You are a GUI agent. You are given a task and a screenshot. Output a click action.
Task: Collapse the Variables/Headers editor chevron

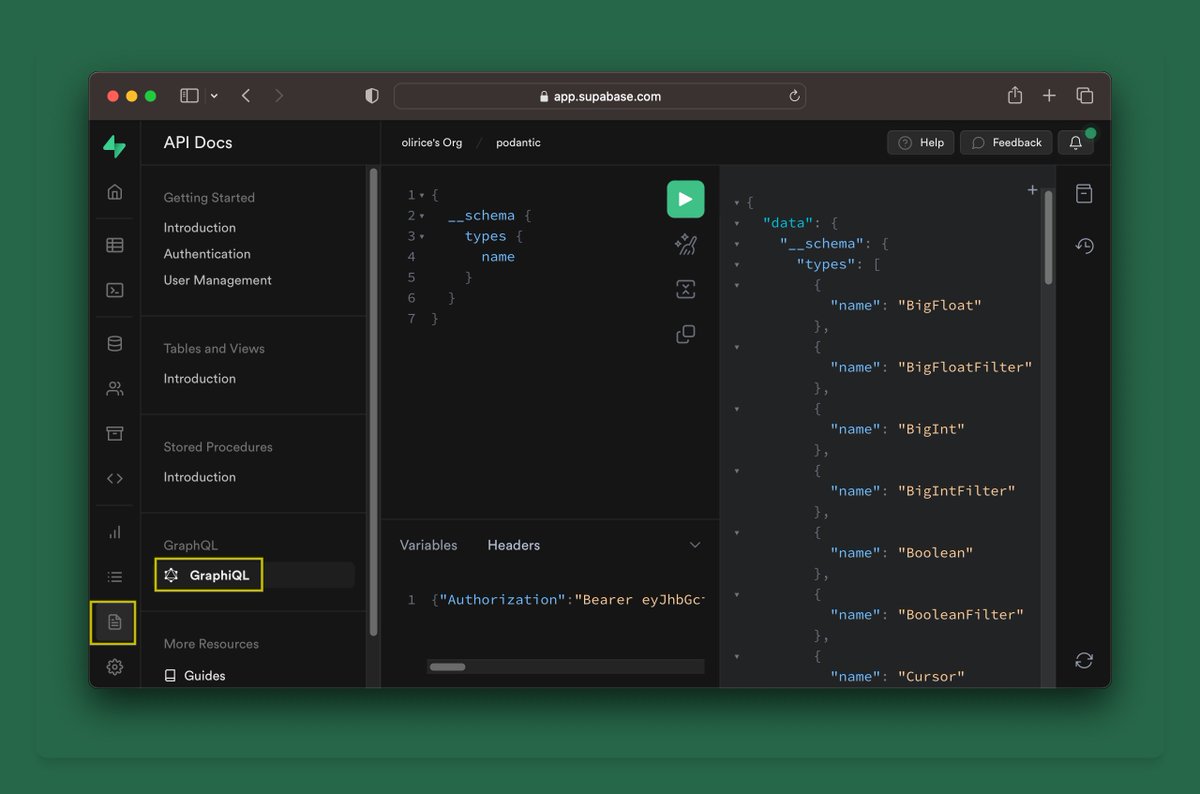(695, 545)
